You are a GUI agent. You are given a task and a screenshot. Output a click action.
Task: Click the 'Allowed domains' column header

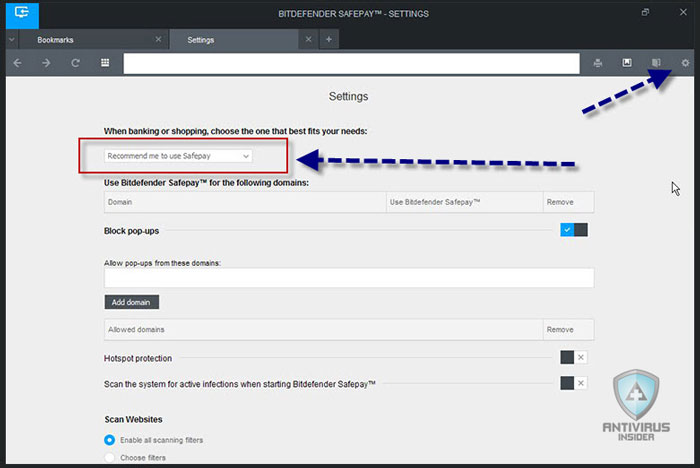324,330
